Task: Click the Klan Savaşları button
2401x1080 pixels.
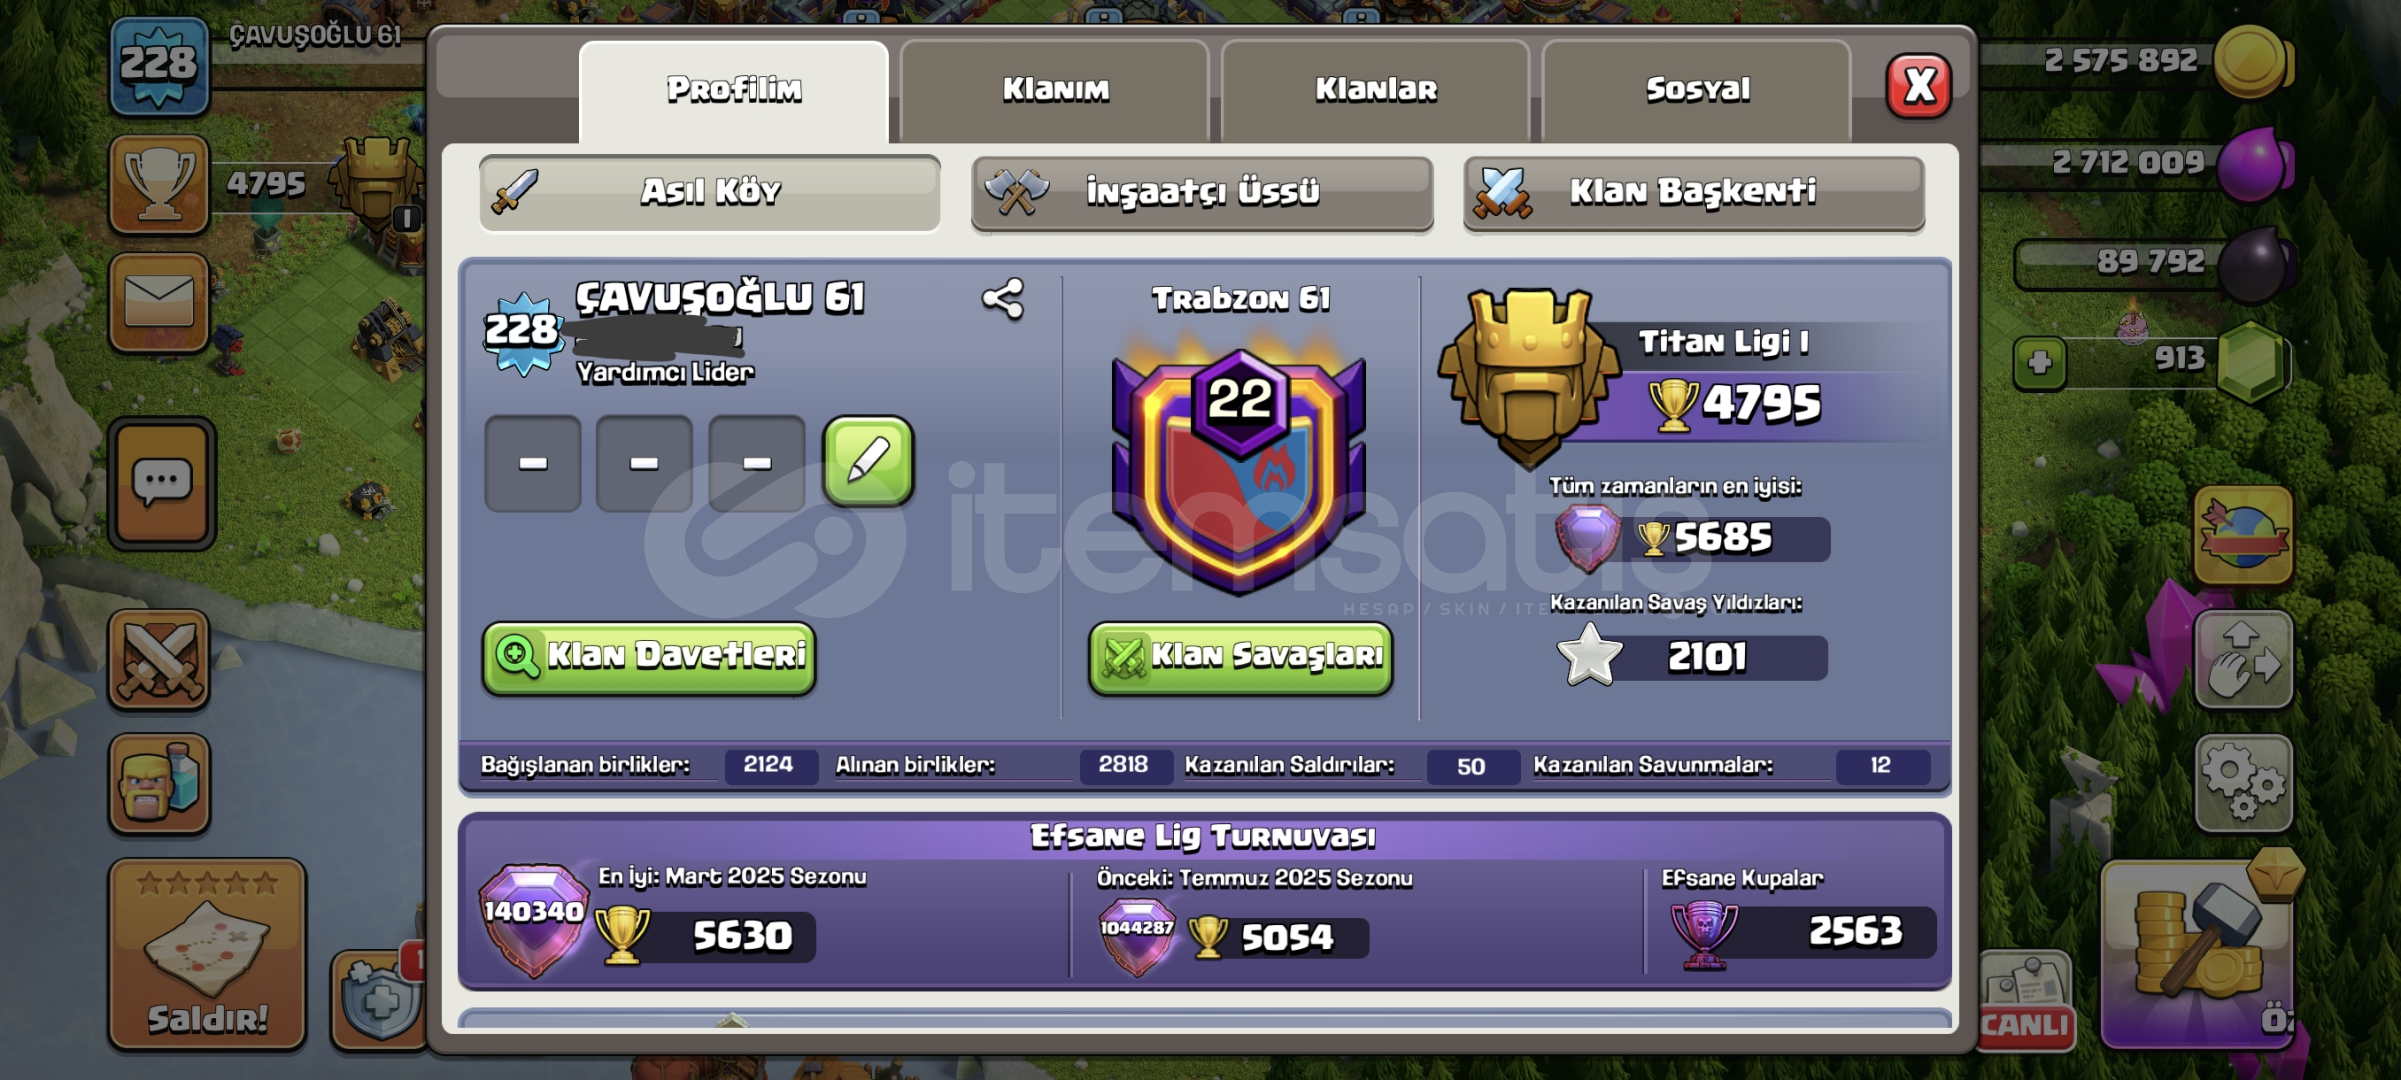Action: coord(1241,657)
